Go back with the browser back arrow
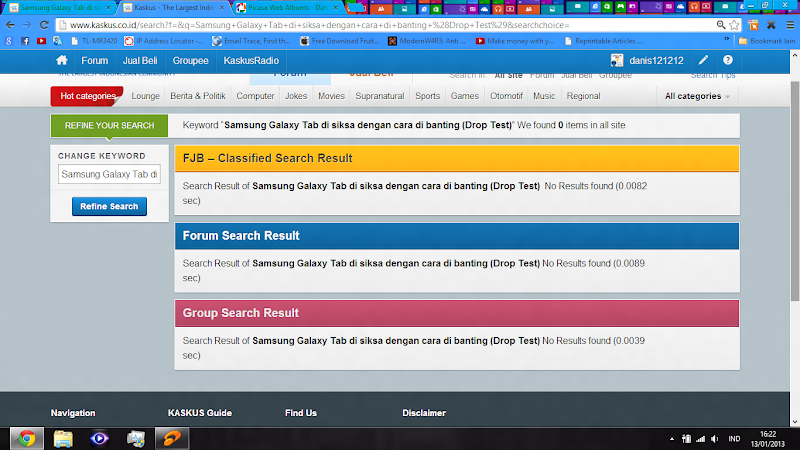The image size is (800, 450). (10, 25)
